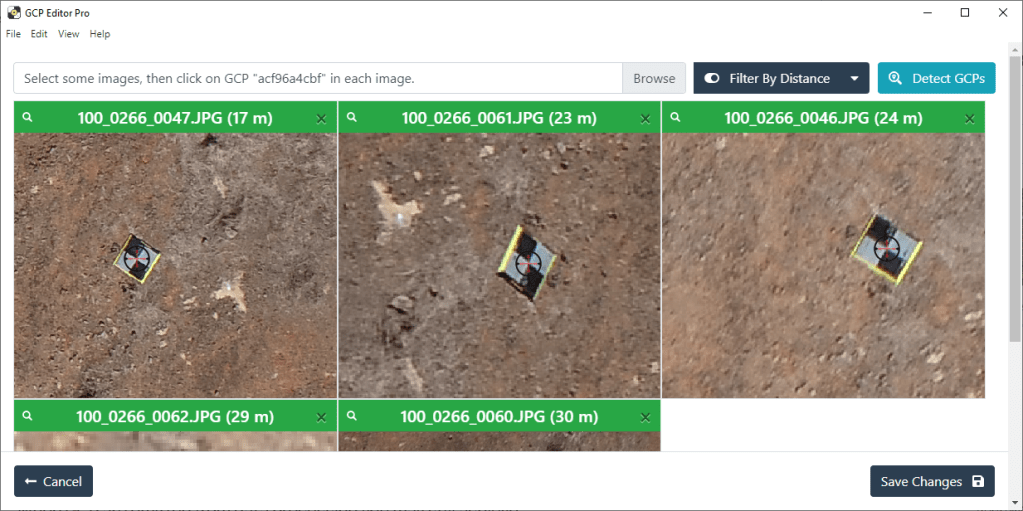Click GCP target in 100_0266_0061.JPG image
Image resolution: width=1023 pixels, height=511 pixels.
pyautogui.click(x=528, y=264)
